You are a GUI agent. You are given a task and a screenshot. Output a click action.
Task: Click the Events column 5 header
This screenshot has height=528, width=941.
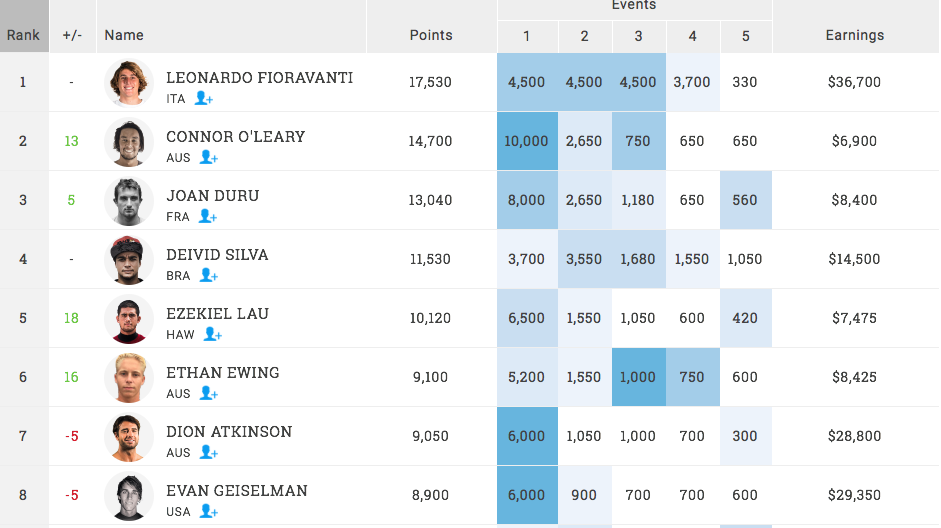click(x=745, y=36)
